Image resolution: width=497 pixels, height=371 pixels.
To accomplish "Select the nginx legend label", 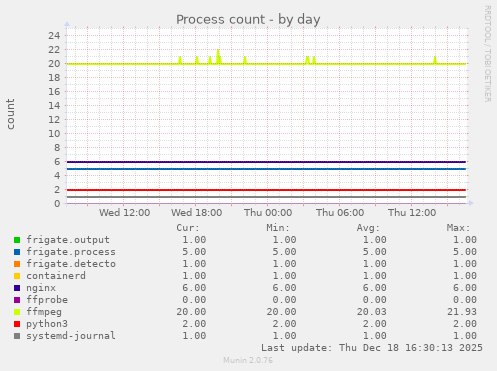I will tap(41, 288).
